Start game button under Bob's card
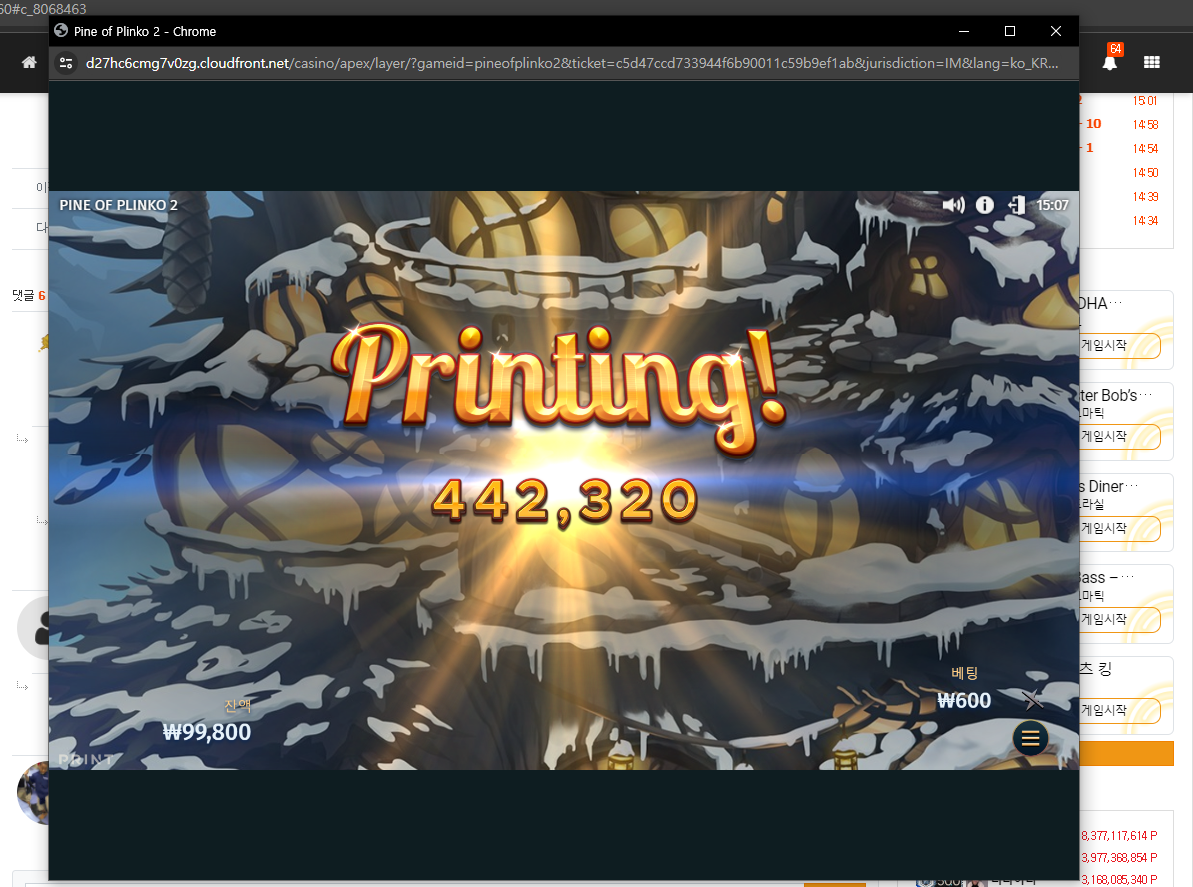 tap(1118, 437)
